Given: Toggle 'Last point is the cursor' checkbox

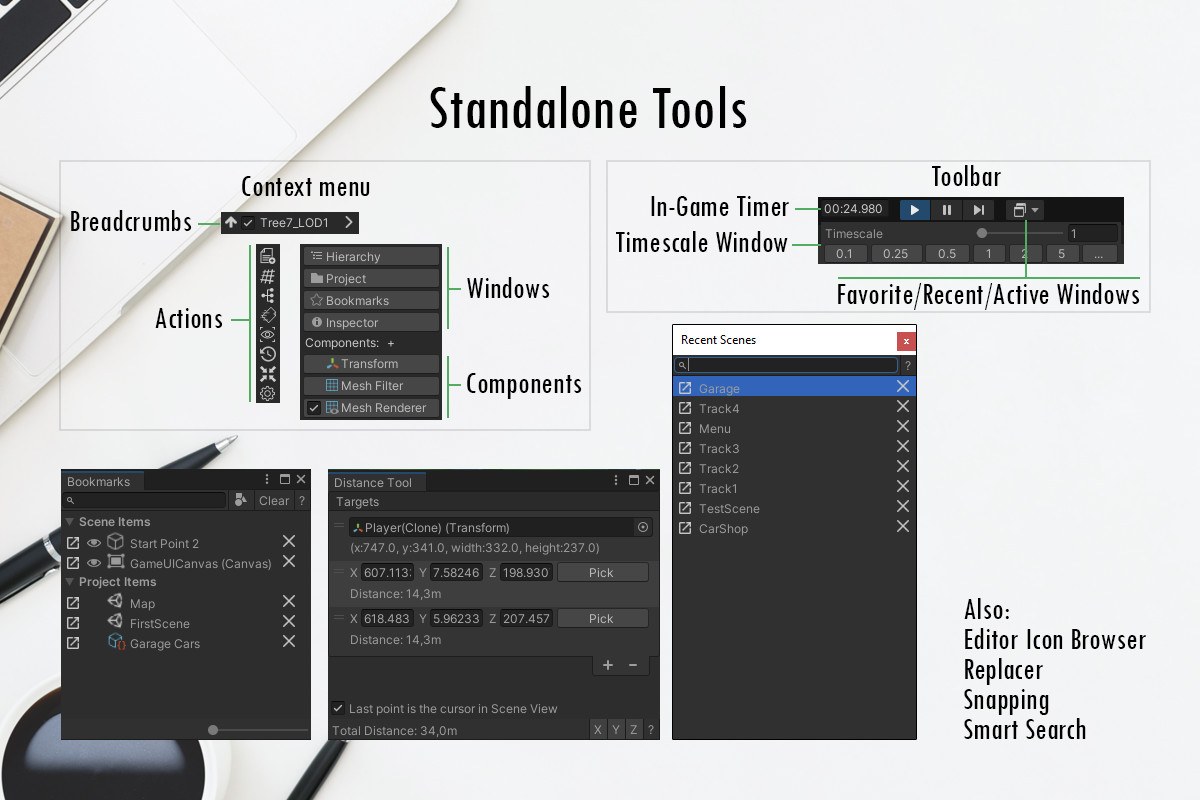Looking at the screenshot, I should click(338, 708).
